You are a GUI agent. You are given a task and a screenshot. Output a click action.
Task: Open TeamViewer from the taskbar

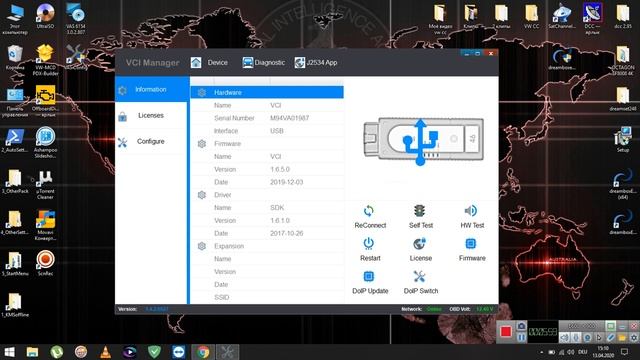178,352
